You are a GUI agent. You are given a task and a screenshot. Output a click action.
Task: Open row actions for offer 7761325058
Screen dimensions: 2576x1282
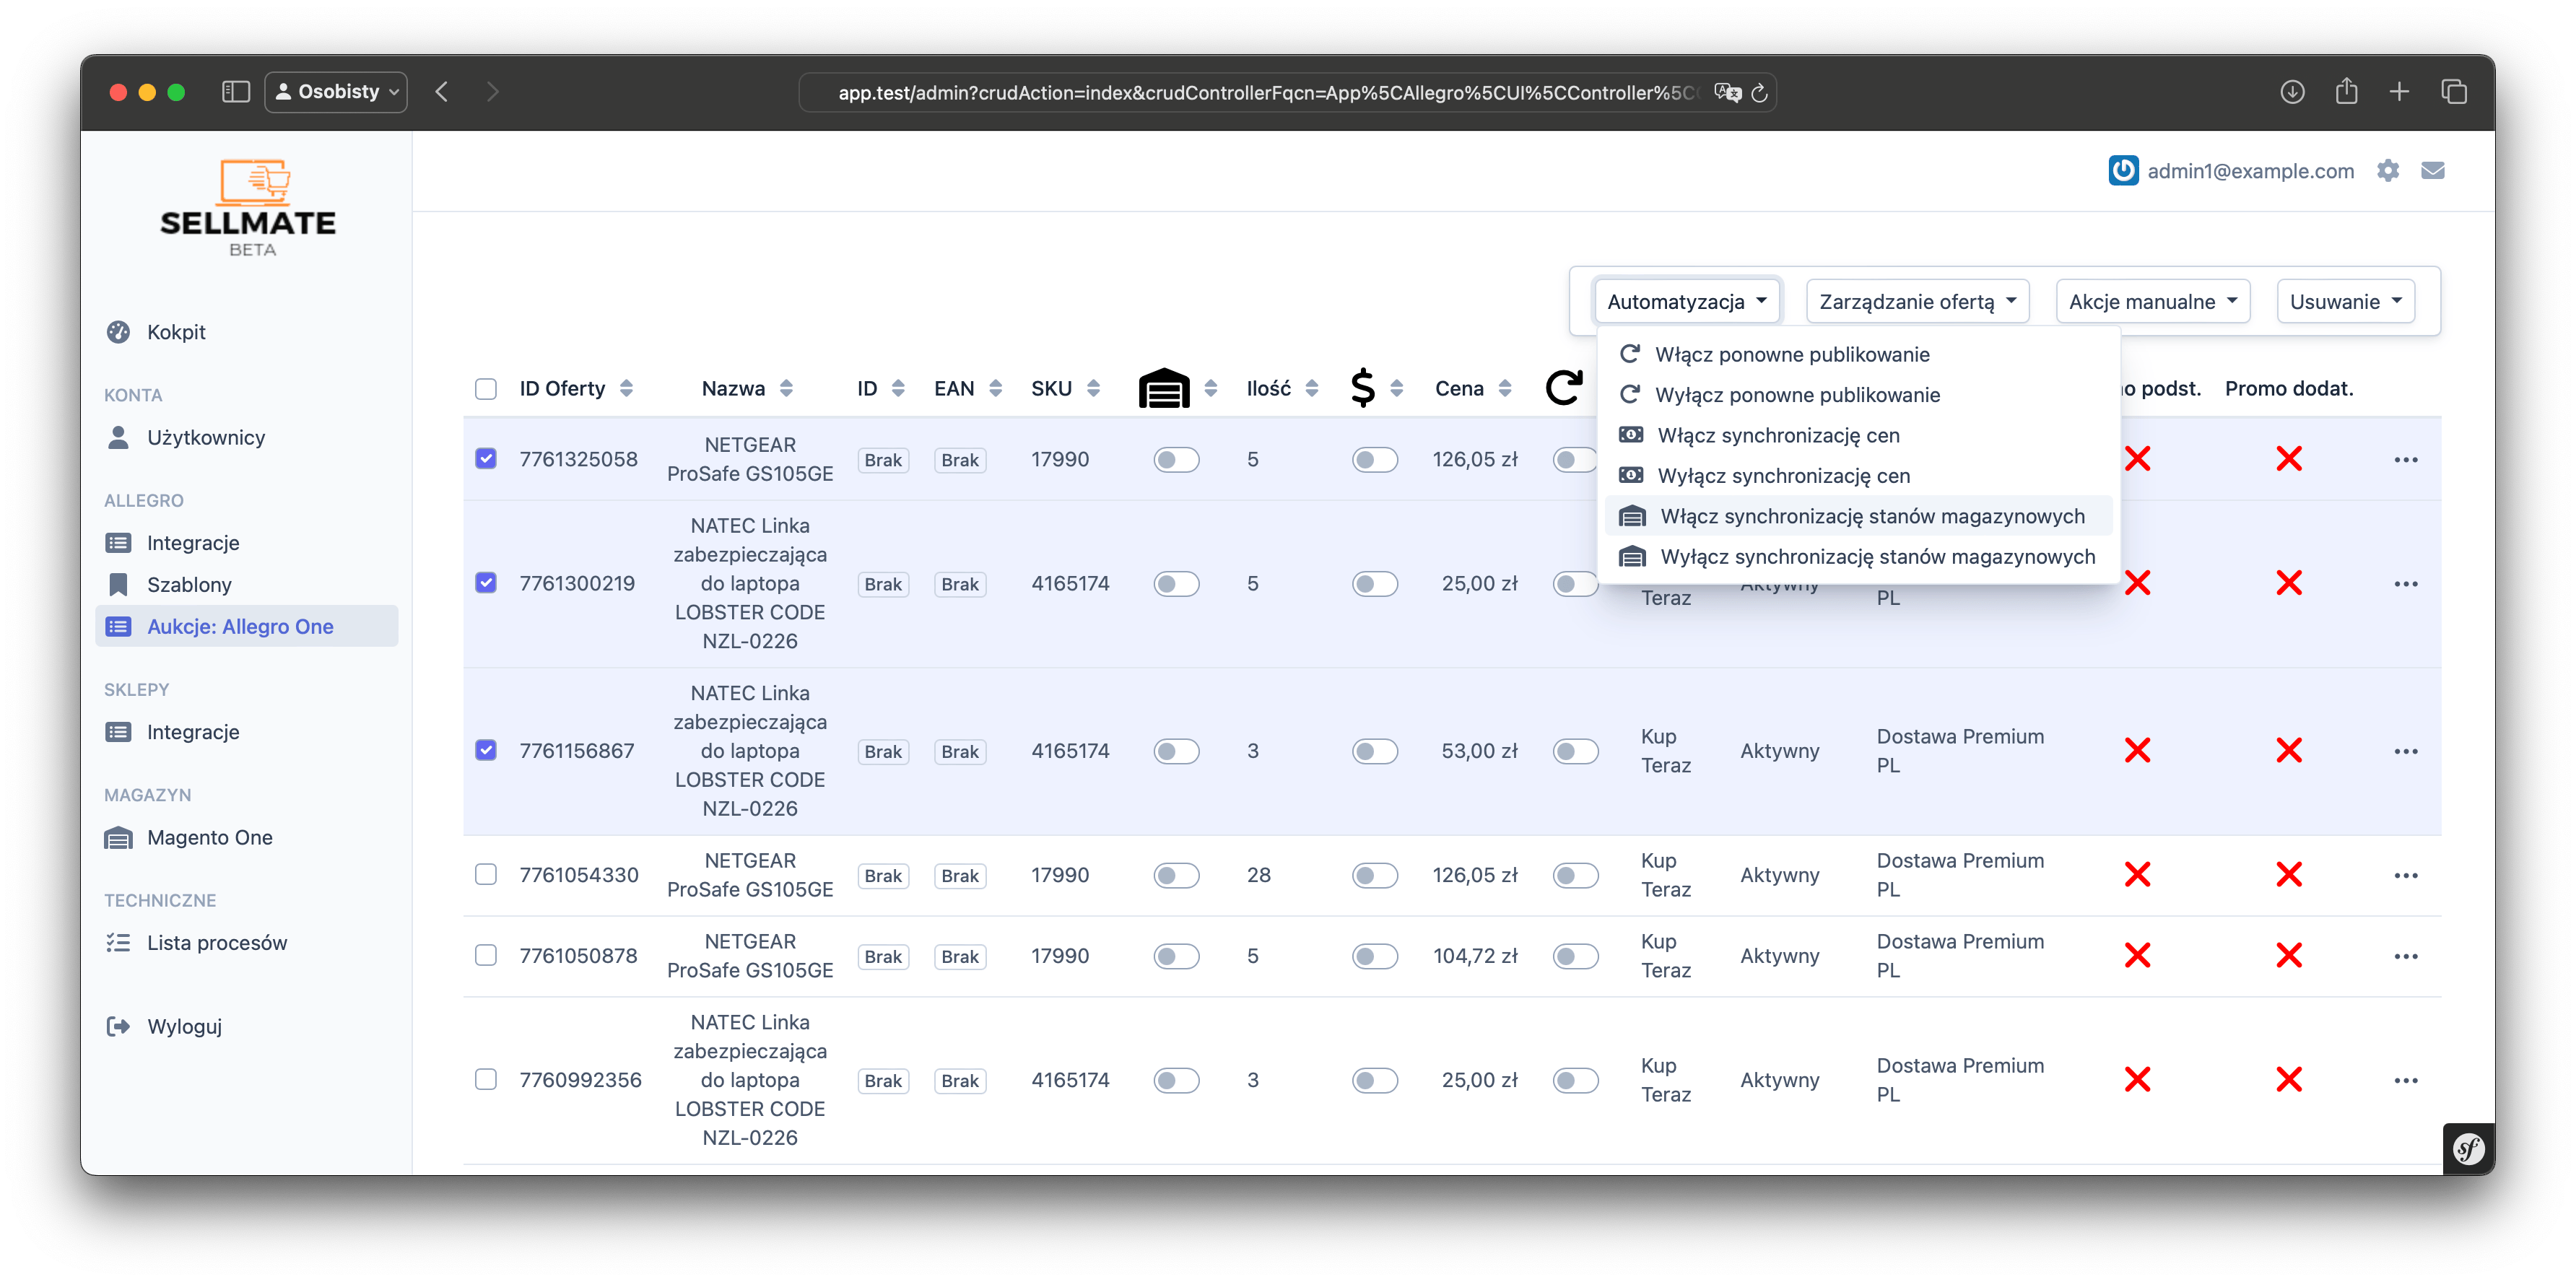2405,460
